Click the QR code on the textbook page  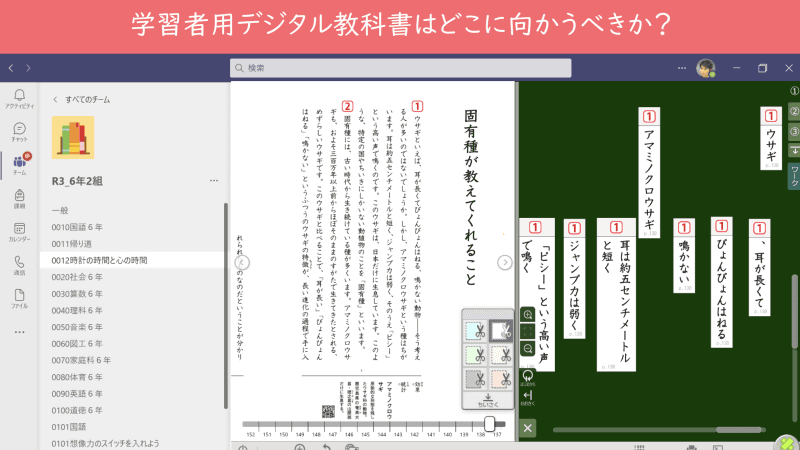point(328,411)
